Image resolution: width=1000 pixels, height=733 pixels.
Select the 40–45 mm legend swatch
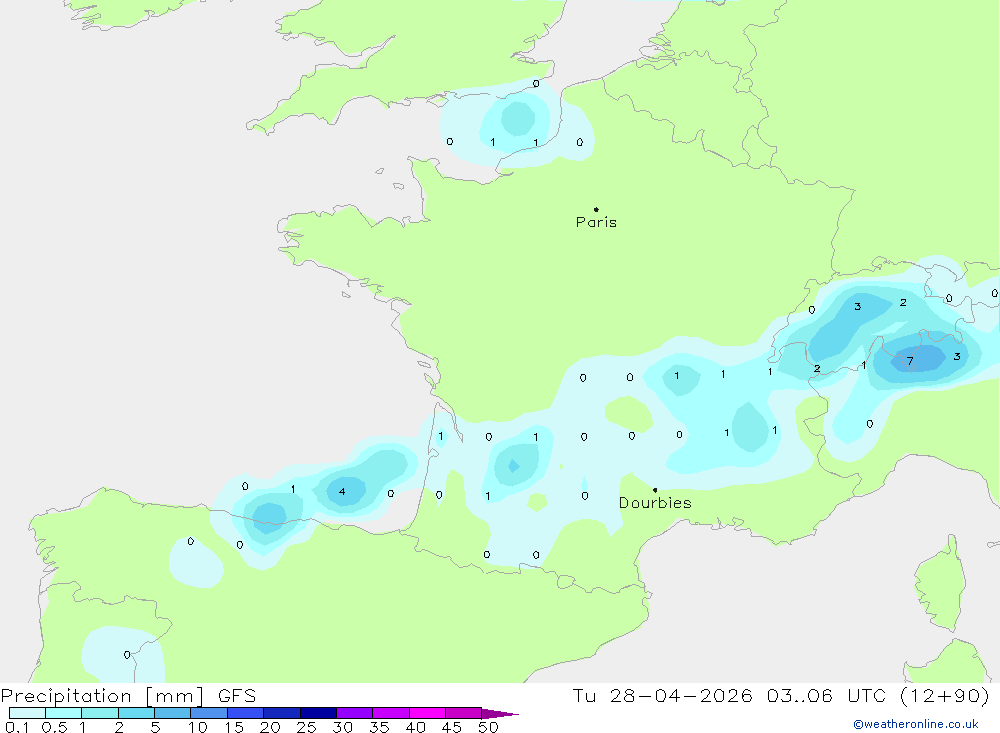[427, 713]
